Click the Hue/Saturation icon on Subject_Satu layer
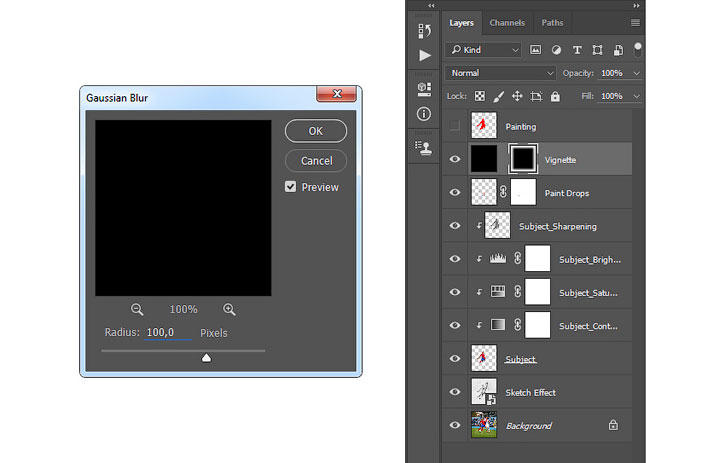725x463 pixels. tap(498, 291)
